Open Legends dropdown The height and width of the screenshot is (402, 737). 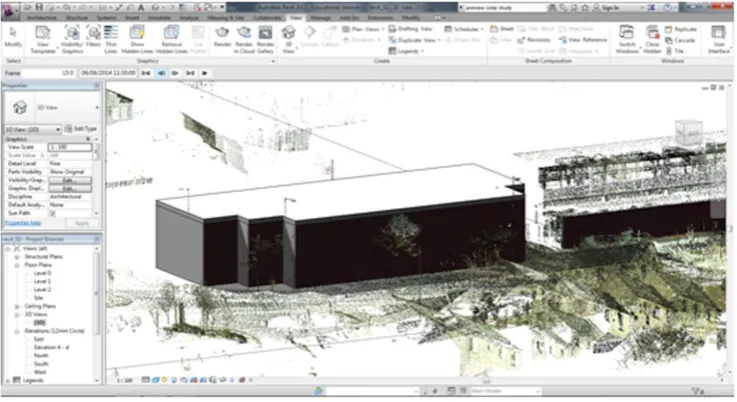click(406, 51)
